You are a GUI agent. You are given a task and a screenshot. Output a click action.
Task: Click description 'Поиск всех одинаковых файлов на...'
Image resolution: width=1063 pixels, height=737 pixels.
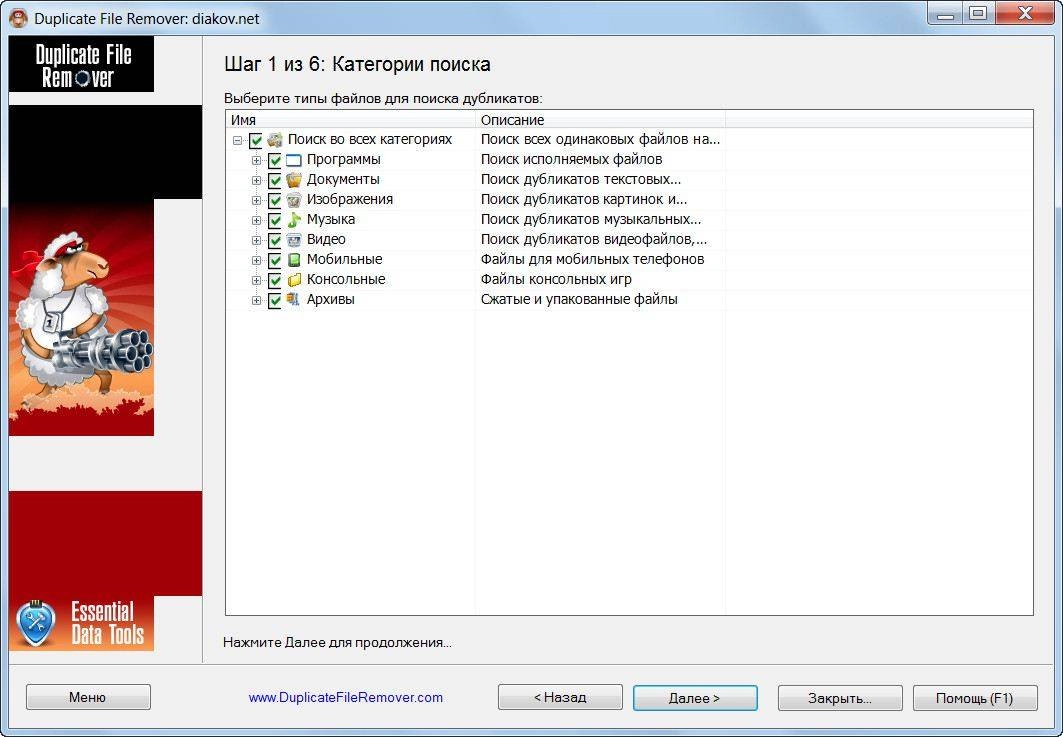pyautogui.click(x=600, y=139)
